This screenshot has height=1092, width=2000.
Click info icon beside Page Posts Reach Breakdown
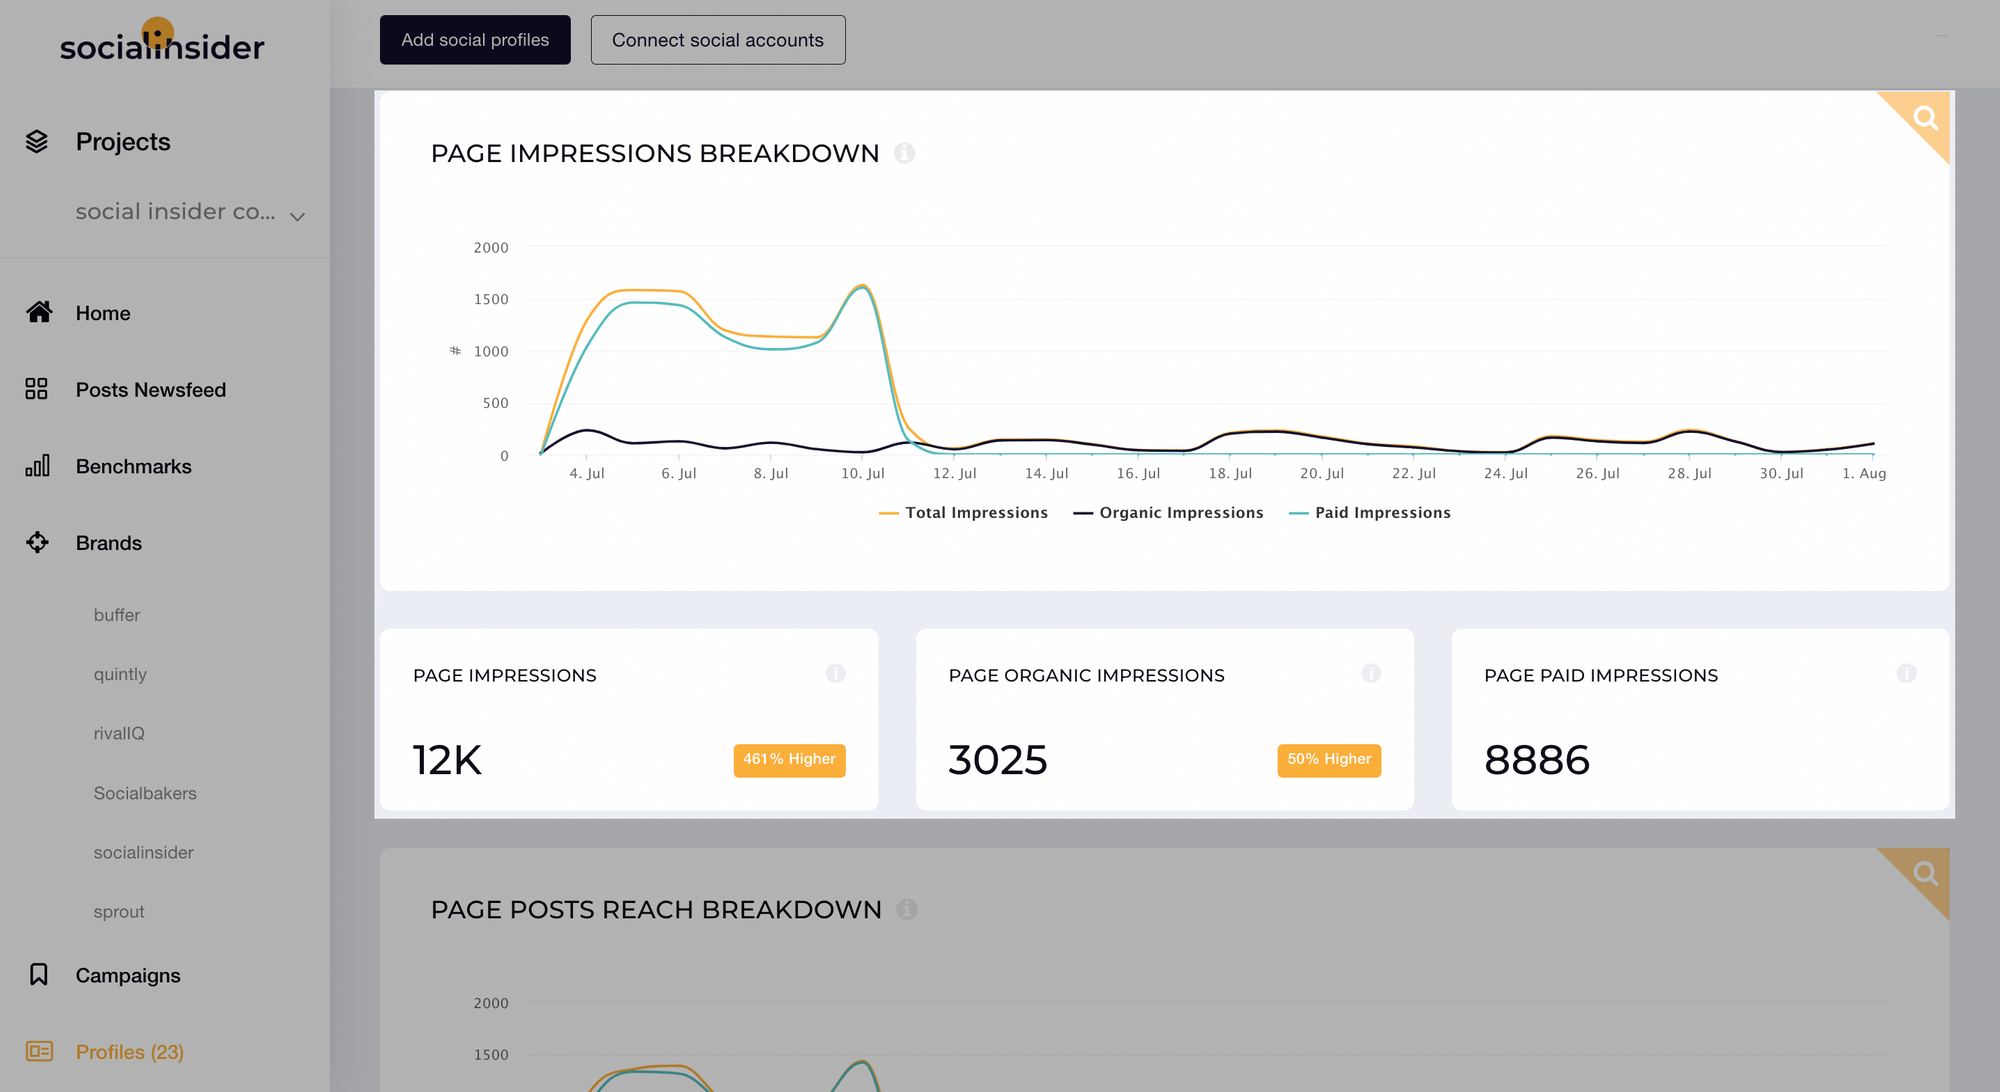click(907, 909)
